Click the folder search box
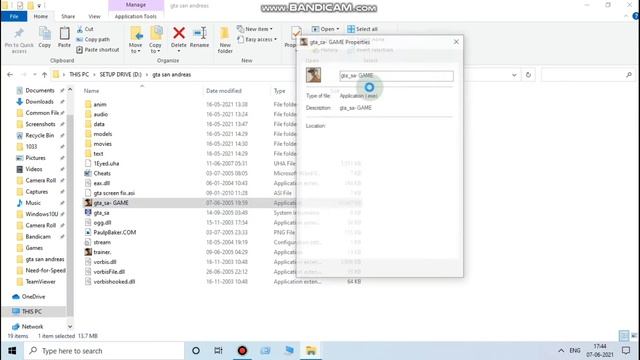Screen dimensions: 640x360 click(x=588, y=75)
